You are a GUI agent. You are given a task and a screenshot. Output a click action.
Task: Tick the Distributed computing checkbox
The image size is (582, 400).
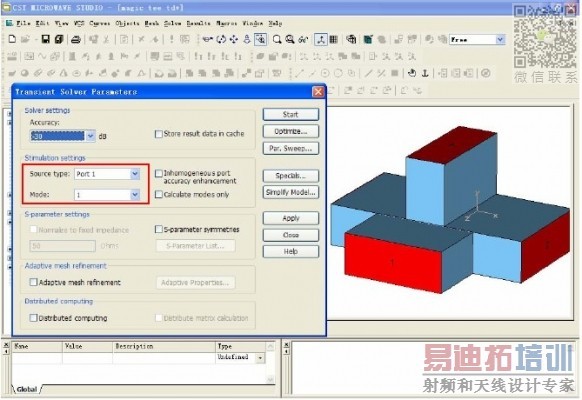pyautogui.click(x=33, y=318)
